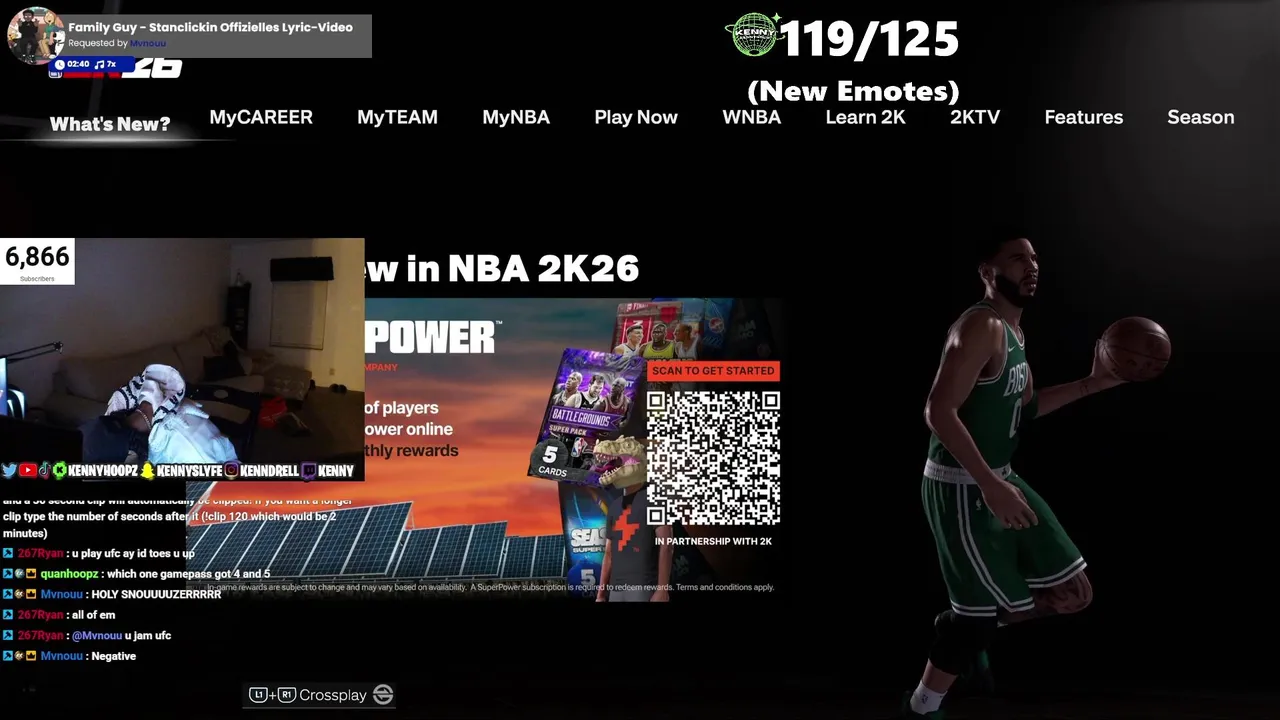
Task: Click the 'SCAN TO GET STARTED' red banner
Action: [x=713, y=370]
